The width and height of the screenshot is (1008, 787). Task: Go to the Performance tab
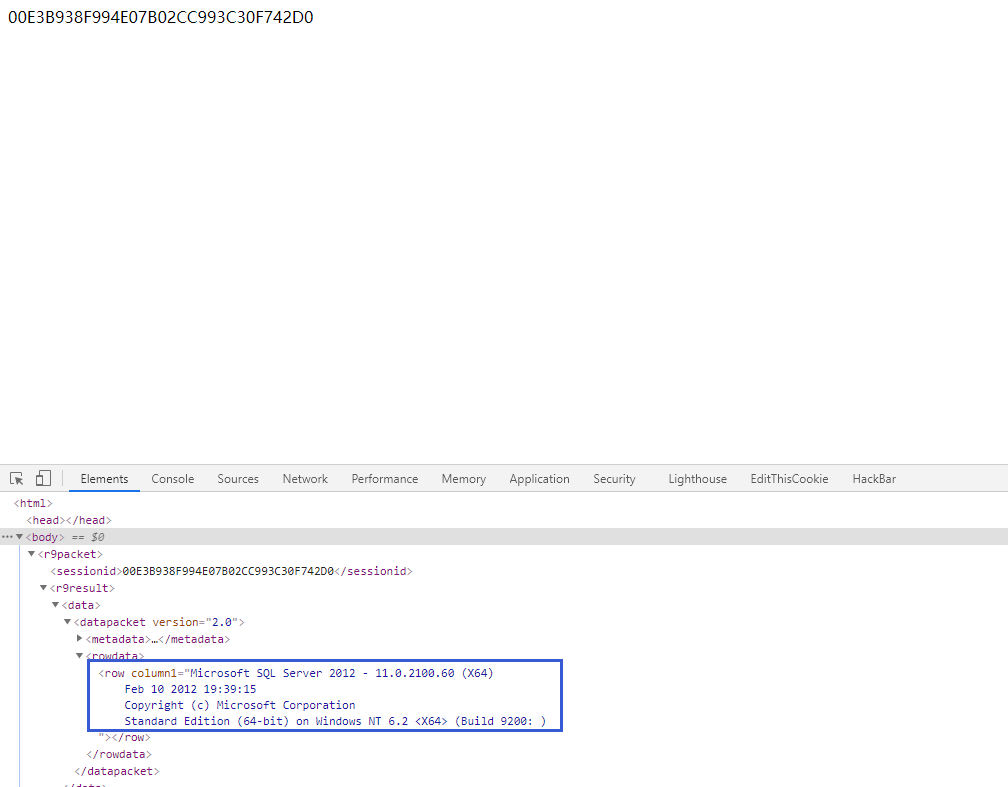384,479
